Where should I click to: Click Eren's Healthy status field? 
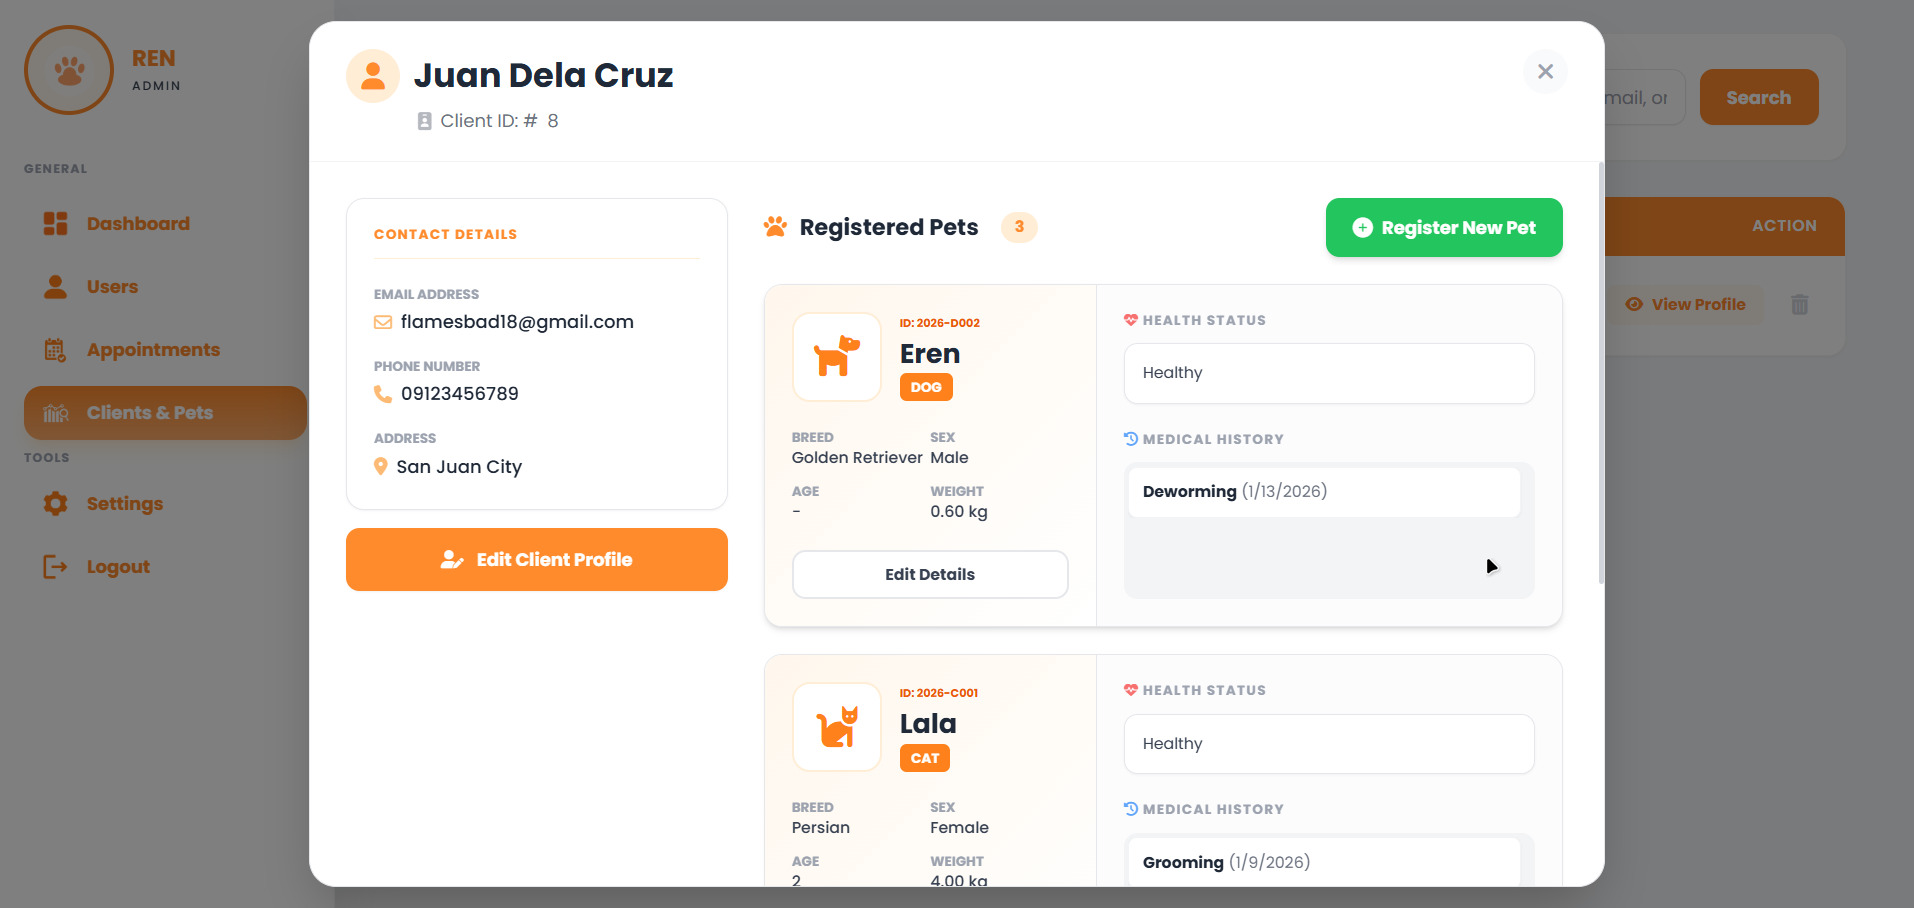pyautogui.click(x=1328, y=373)
